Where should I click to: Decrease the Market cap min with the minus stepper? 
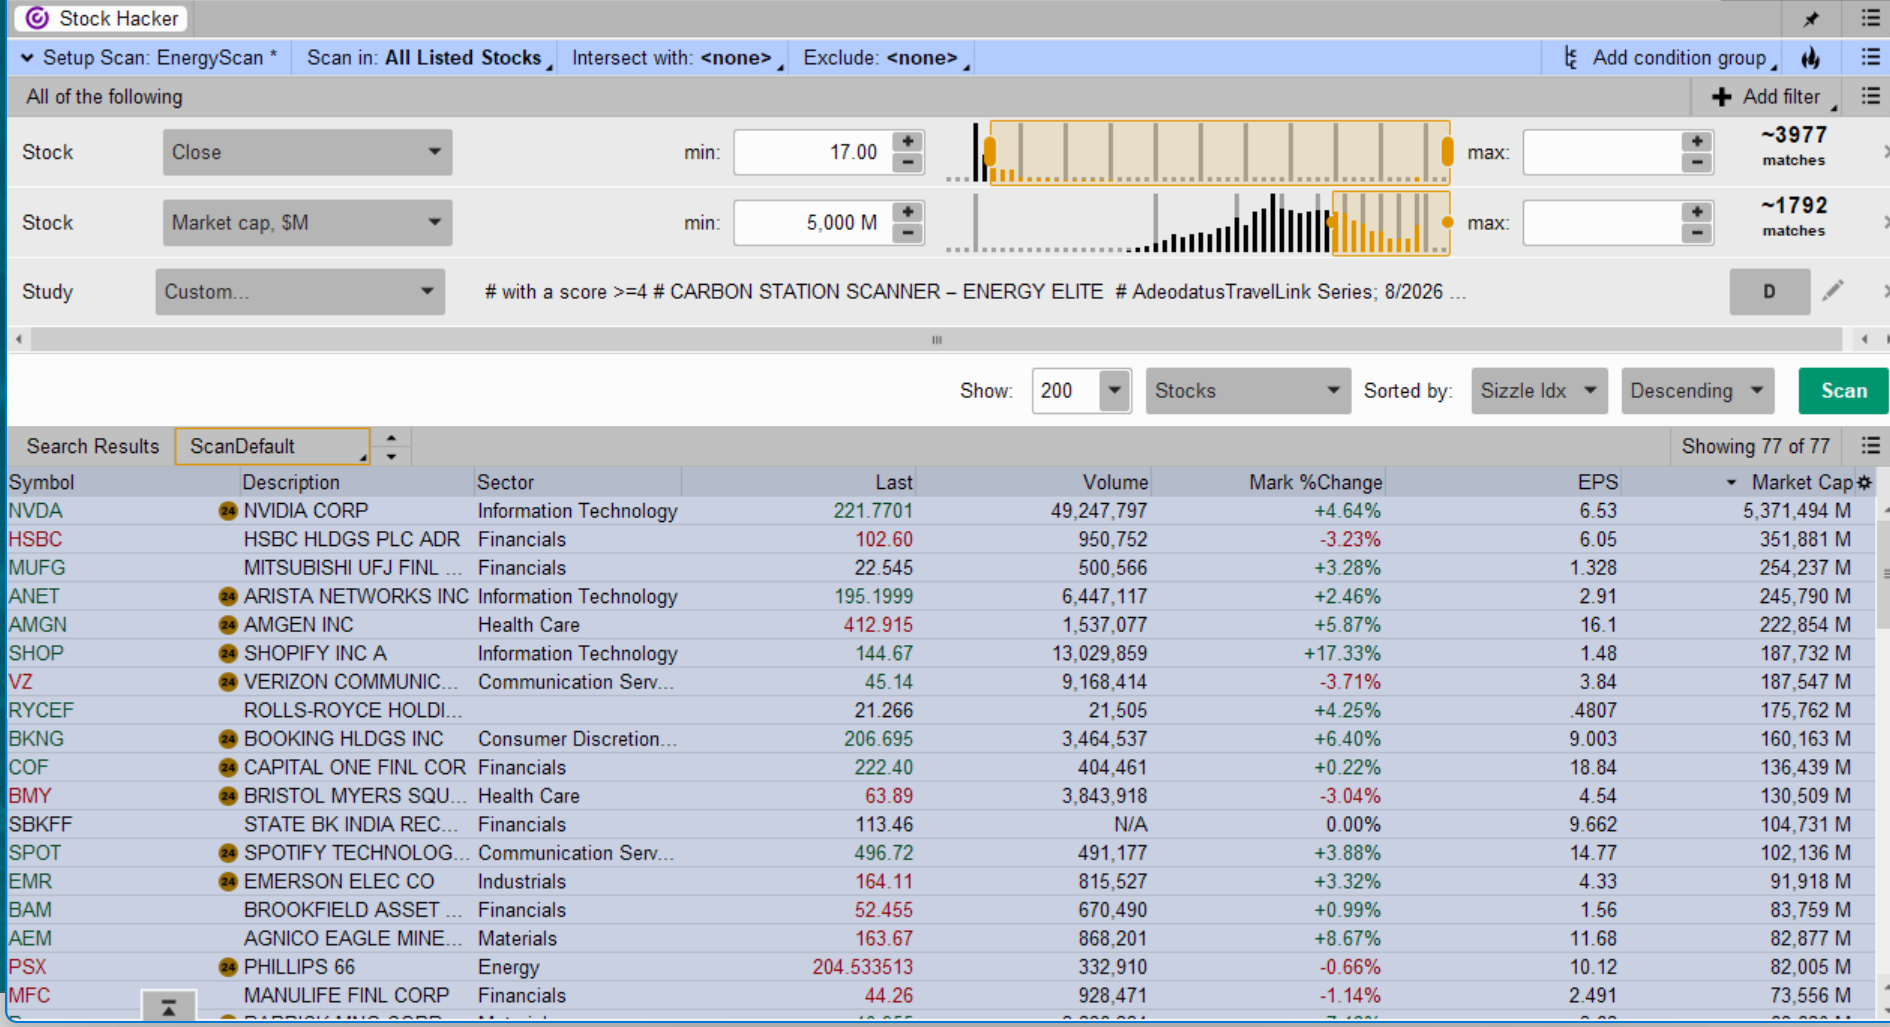point(908,234)
